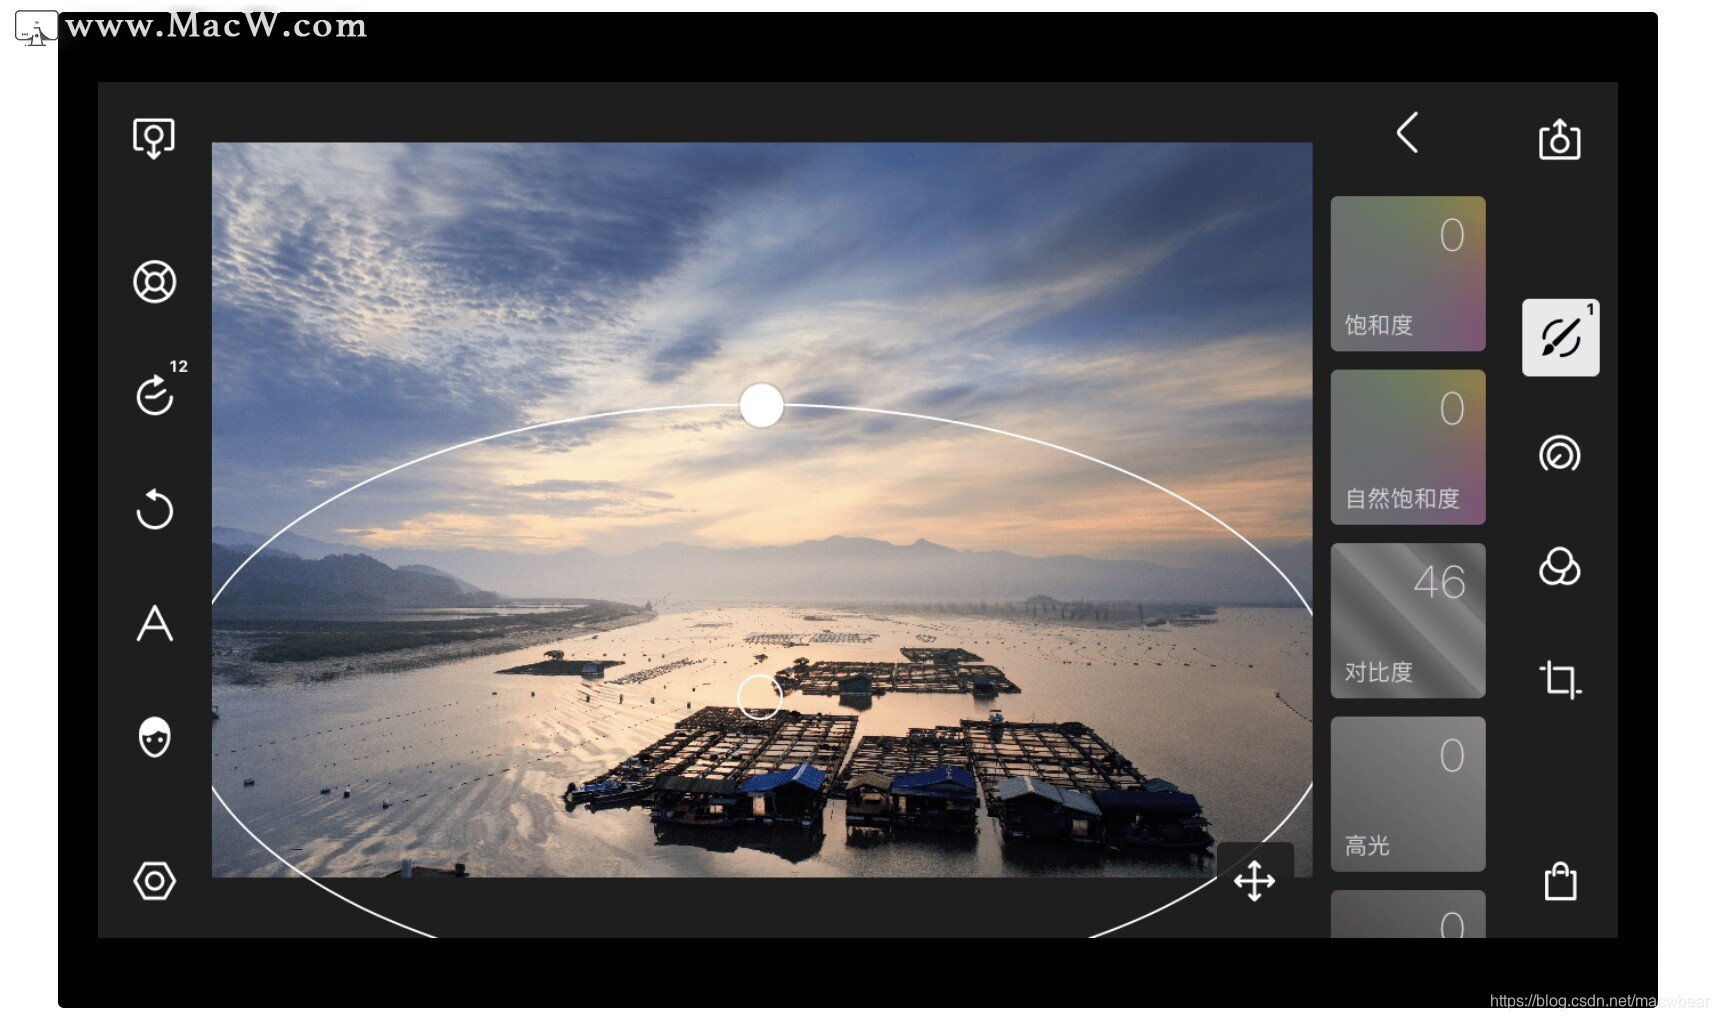Select the text tool letter A icon
This screenshot has width=1720, height=1020.
point(154,623)
